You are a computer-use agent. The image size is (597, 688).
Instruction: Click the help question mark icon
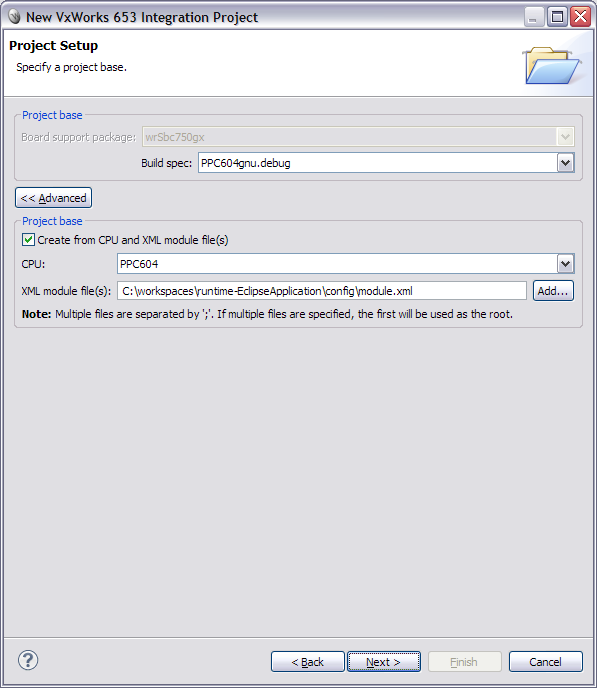tap(28, 660)
